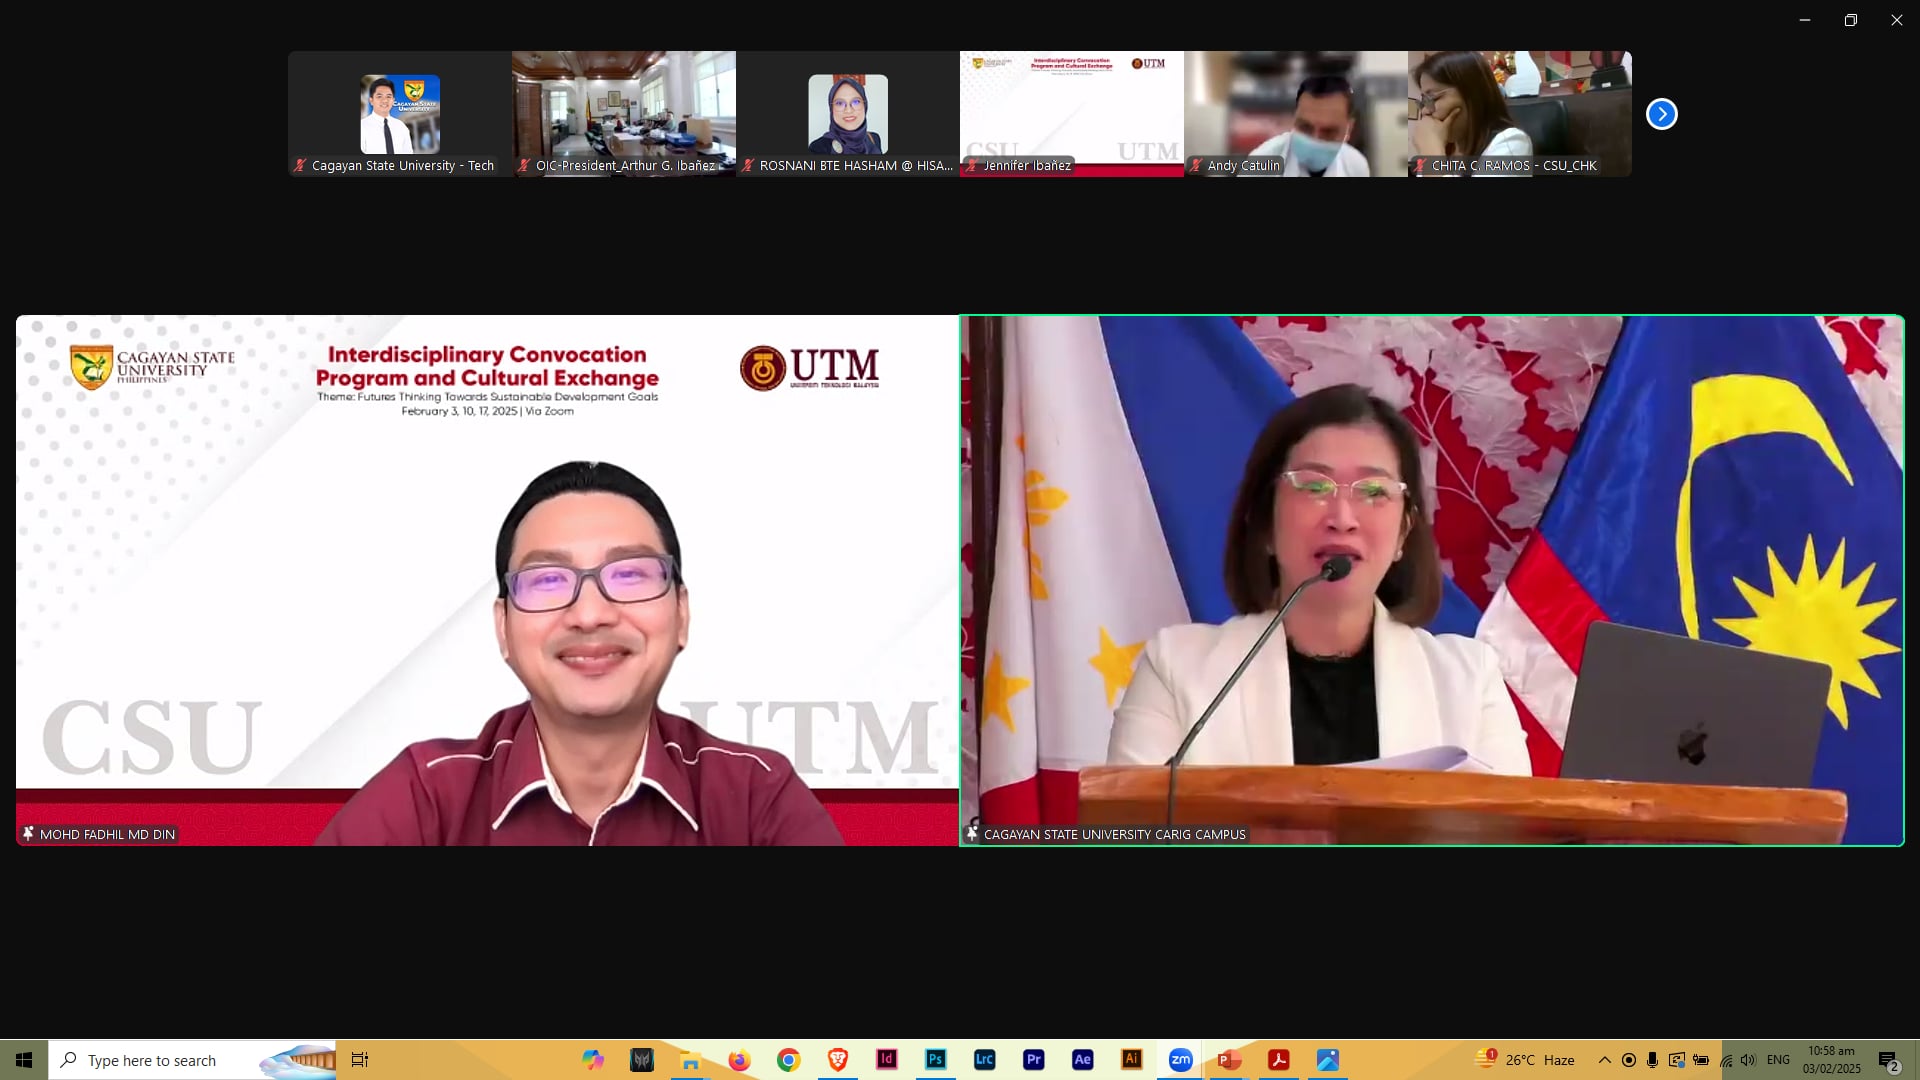This screenshot has height=1080, width=1920.
Task: Open Adobe Premiere Pro from taskbar
Action: pyautogui.click(x=1033, y=1060)
